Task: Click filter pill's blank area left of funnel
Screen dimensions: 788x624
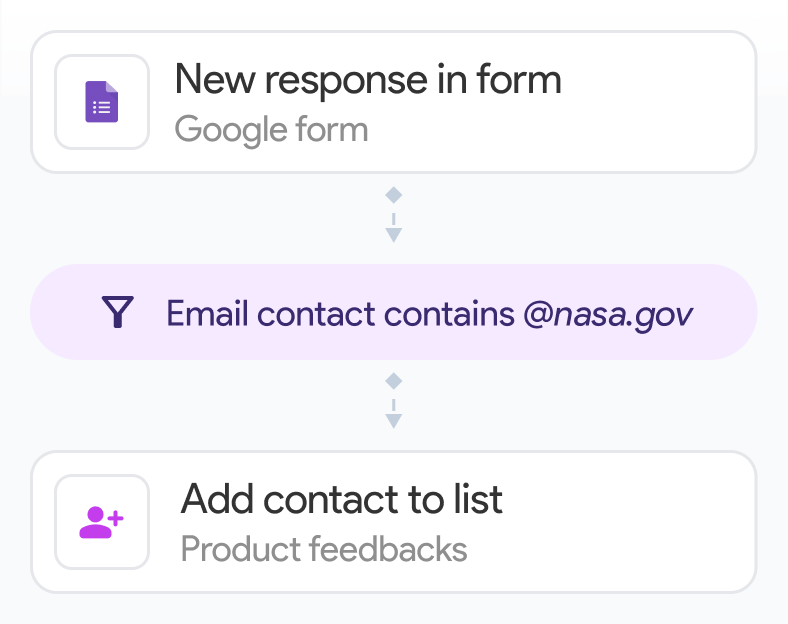Action: 66,313
